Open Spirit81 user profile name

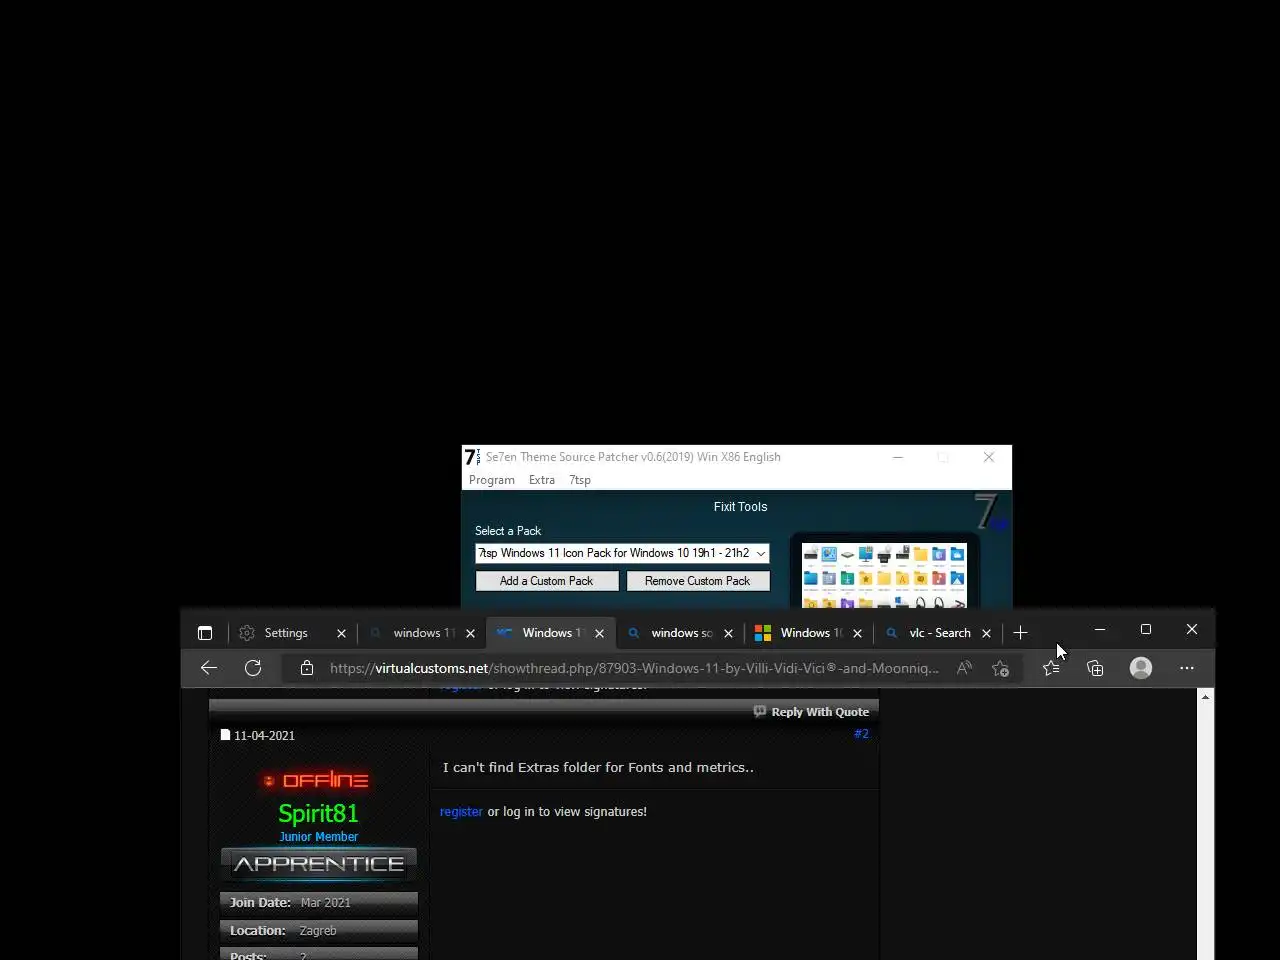[318, 813]
